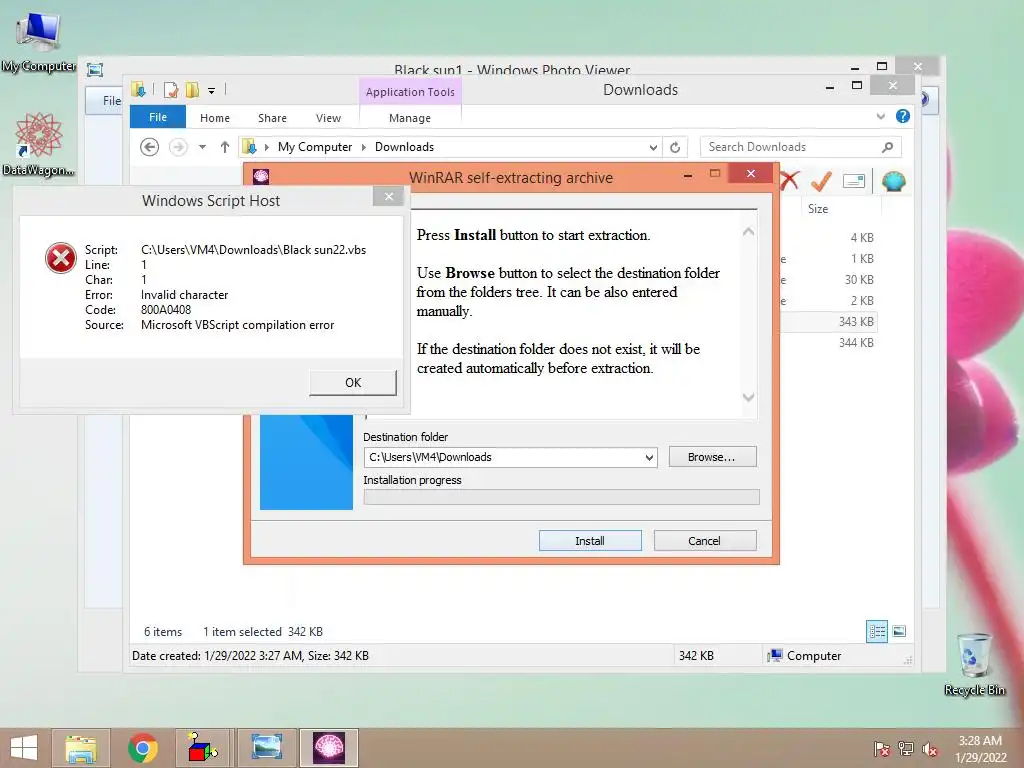Open the colored blocks taskbar app
Image resolution: width=1024 pixels, height=768 pixels.
pyautogui.click(x=203, y=748)
